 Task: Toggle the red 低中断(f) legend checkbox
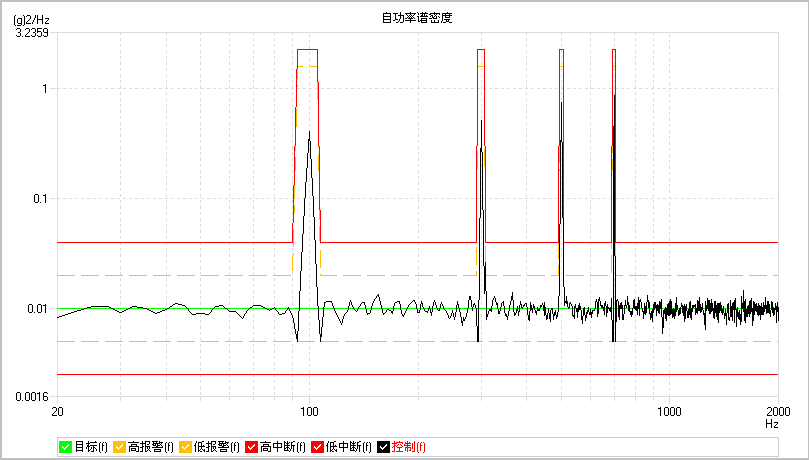pyautogui.click(x=318, y=447)
